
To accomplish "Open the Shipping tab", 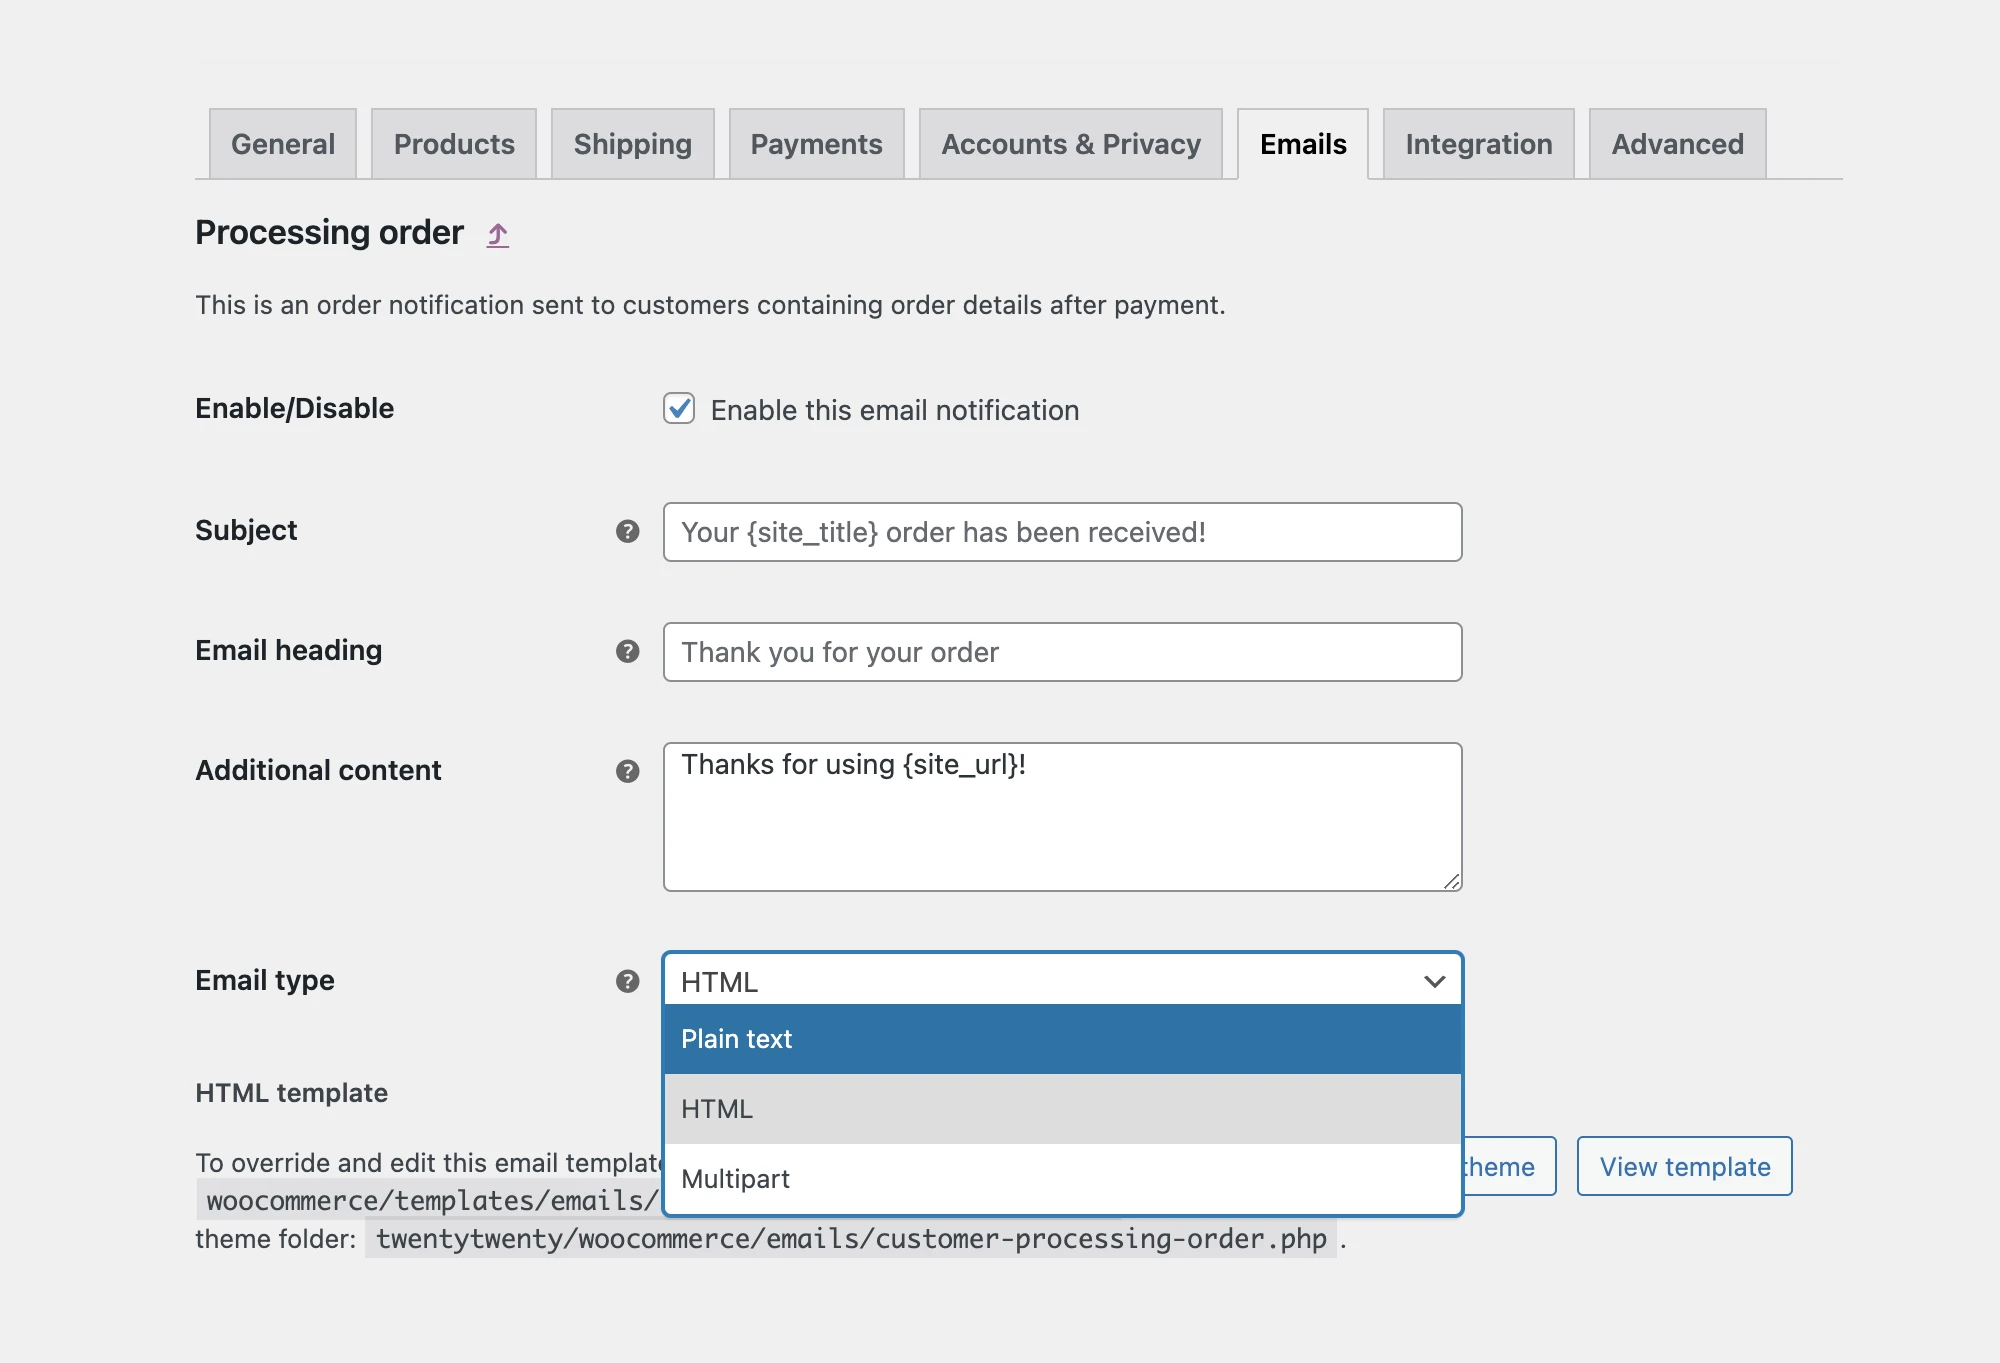I will click(x=632, y=144).
